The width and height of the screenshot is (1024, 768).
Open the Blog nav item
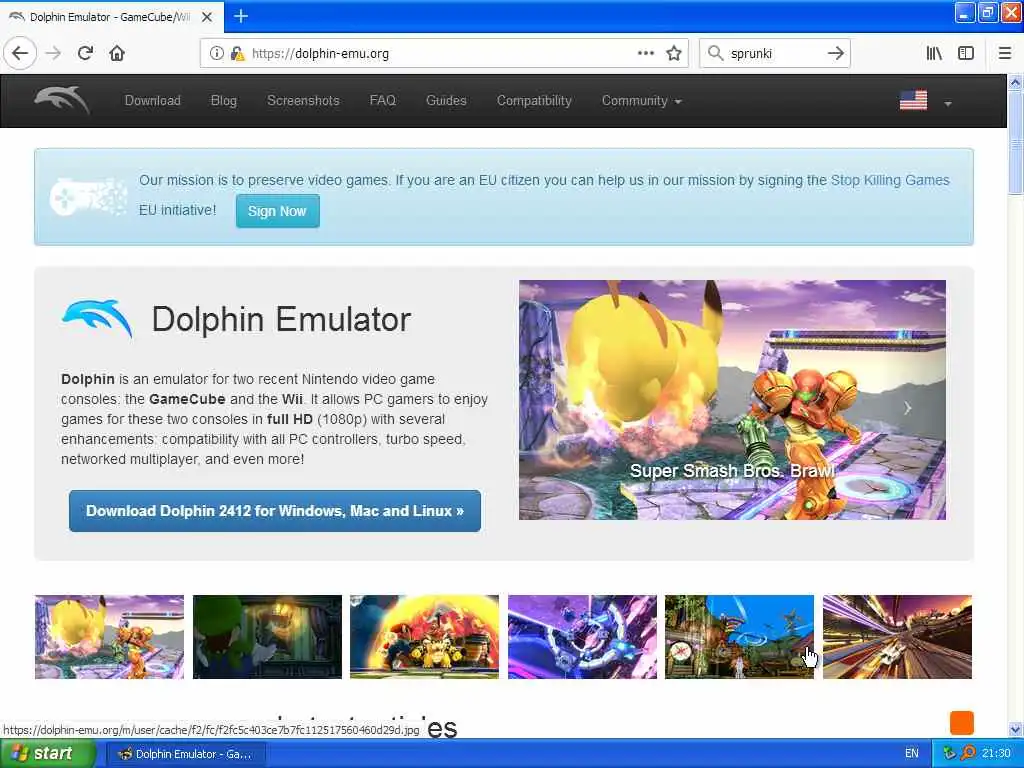click(223, 101)
